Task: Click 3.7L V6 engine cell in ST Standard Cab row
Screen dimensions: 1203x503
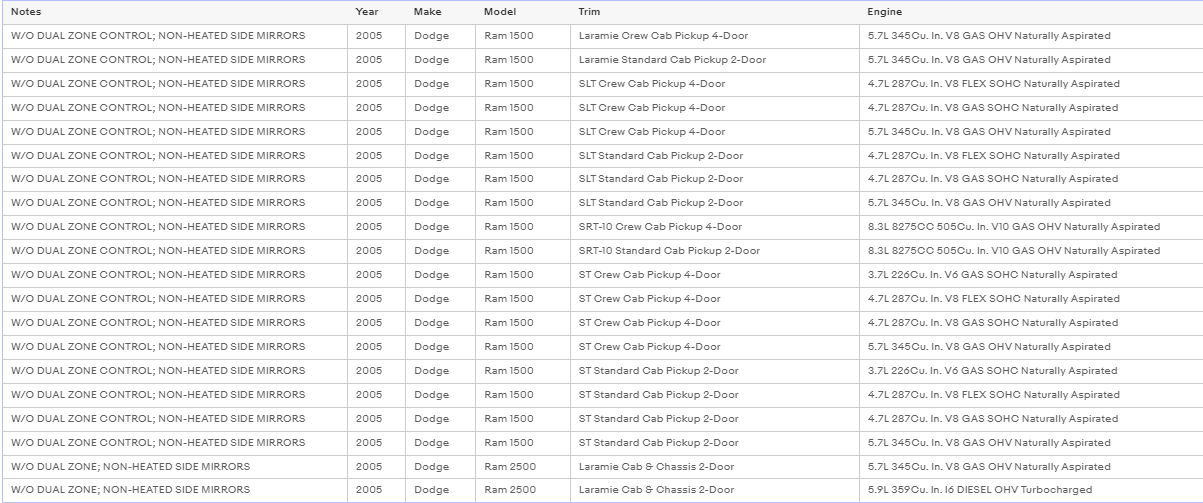Action: [1031, 371]
